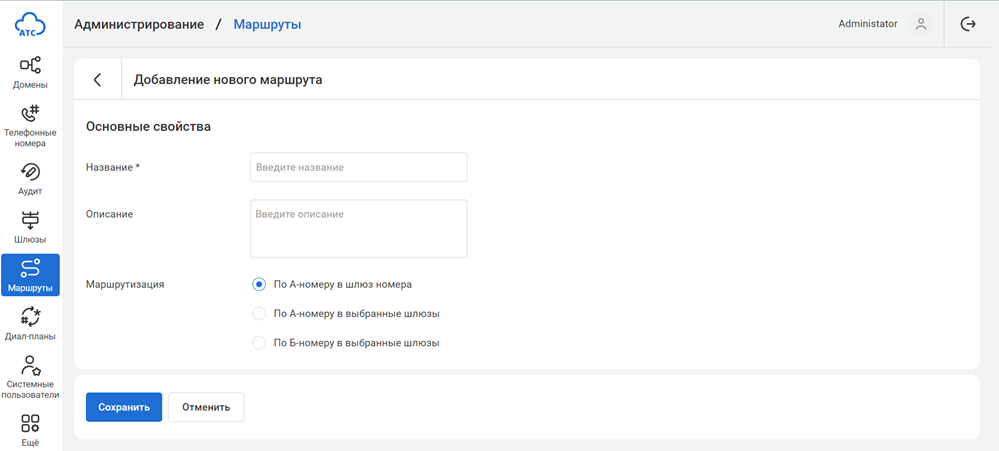Focus the Название input field
Viewport: 999px width, 451px height.
(x=358, y=167)
